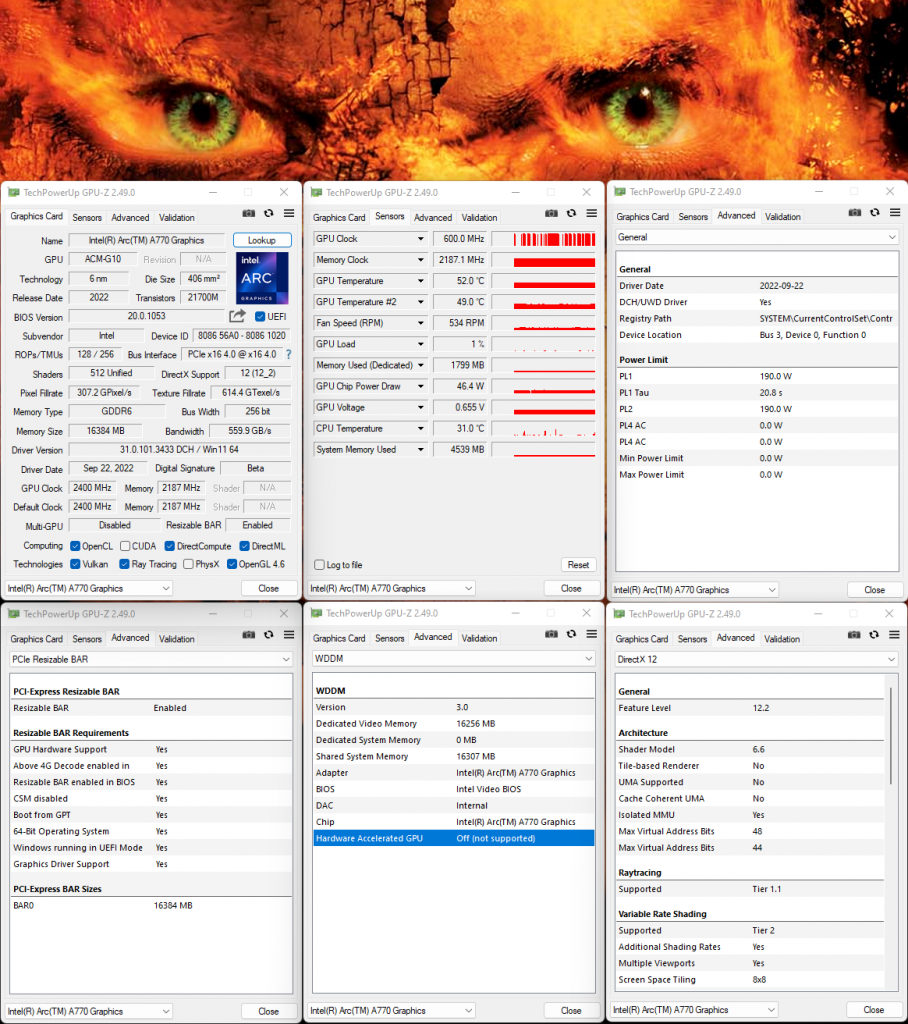Toggle the CUDA checkbox
908x1024 pixels.
125,546
